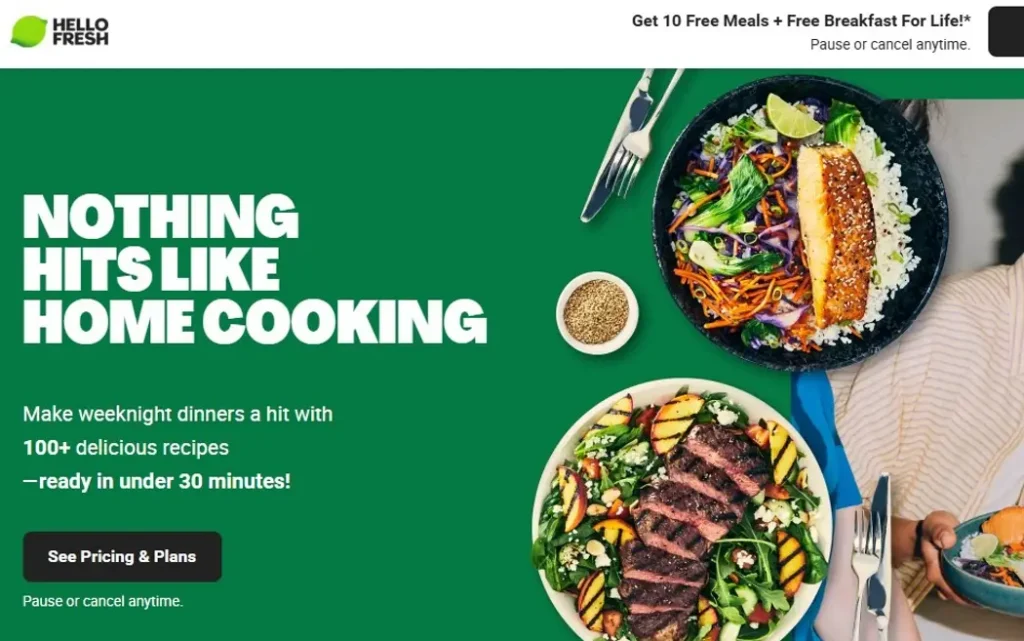Viewport: 1024px width, 641px height.
Task: Open See Pricing & Plans
Action: (x=122, y=556)
